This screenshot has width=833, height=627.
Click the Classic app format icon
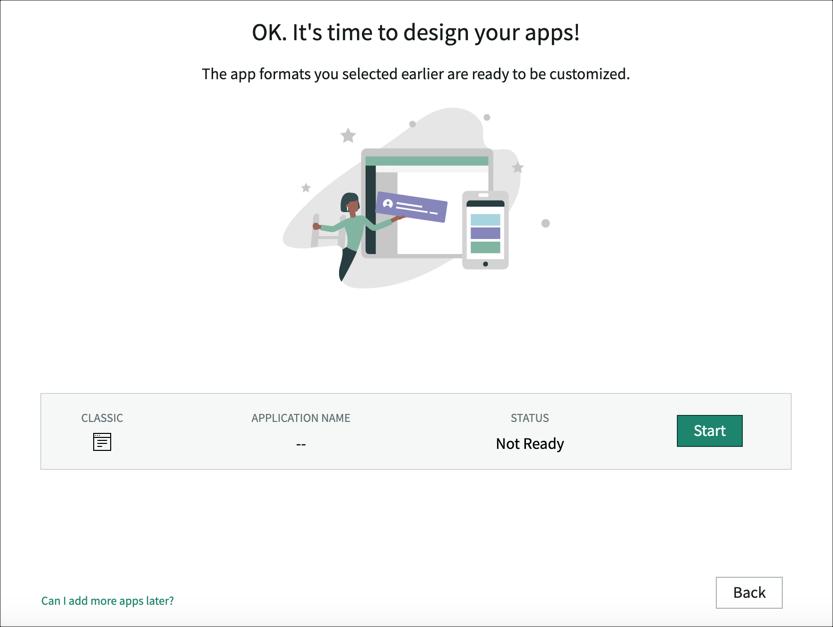point(102,442)
